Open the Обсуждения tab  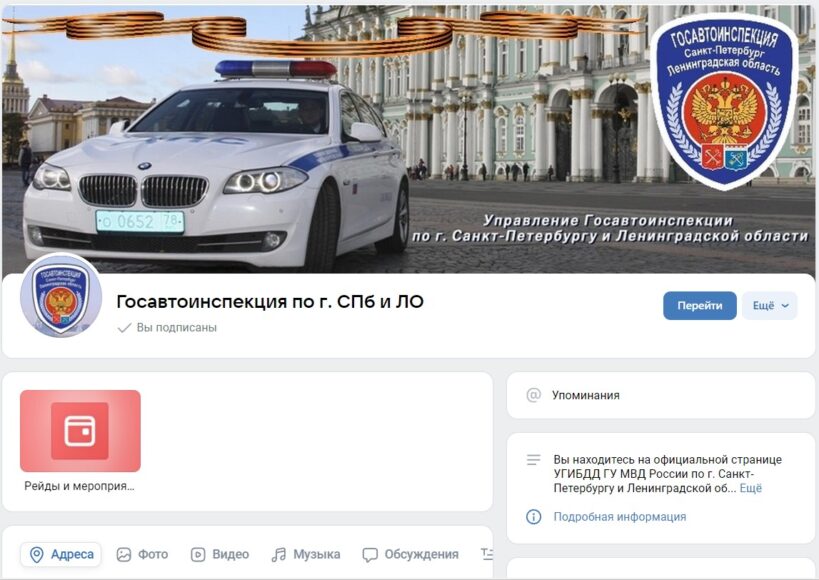point(411,554)
